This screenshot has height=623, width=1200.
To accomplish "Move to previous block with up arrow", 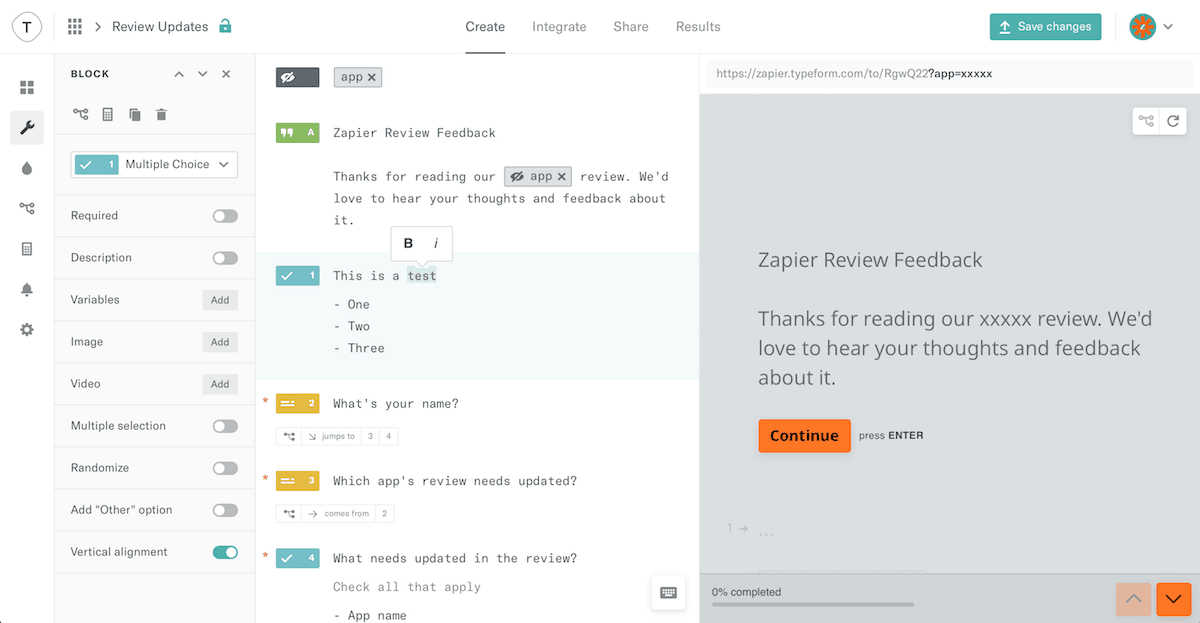I will (179, 74).
